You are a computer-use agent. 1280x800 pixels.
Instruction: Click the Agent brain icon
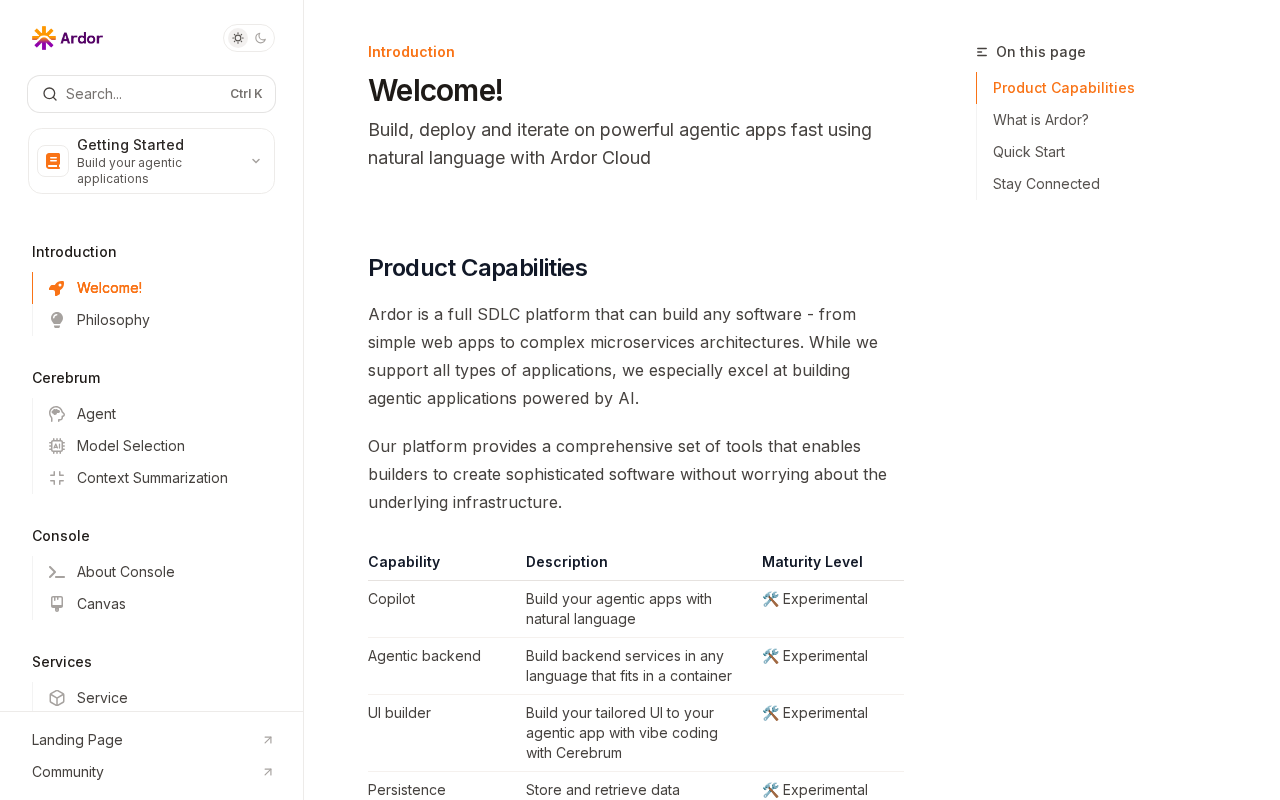click(x=57, y=414)
